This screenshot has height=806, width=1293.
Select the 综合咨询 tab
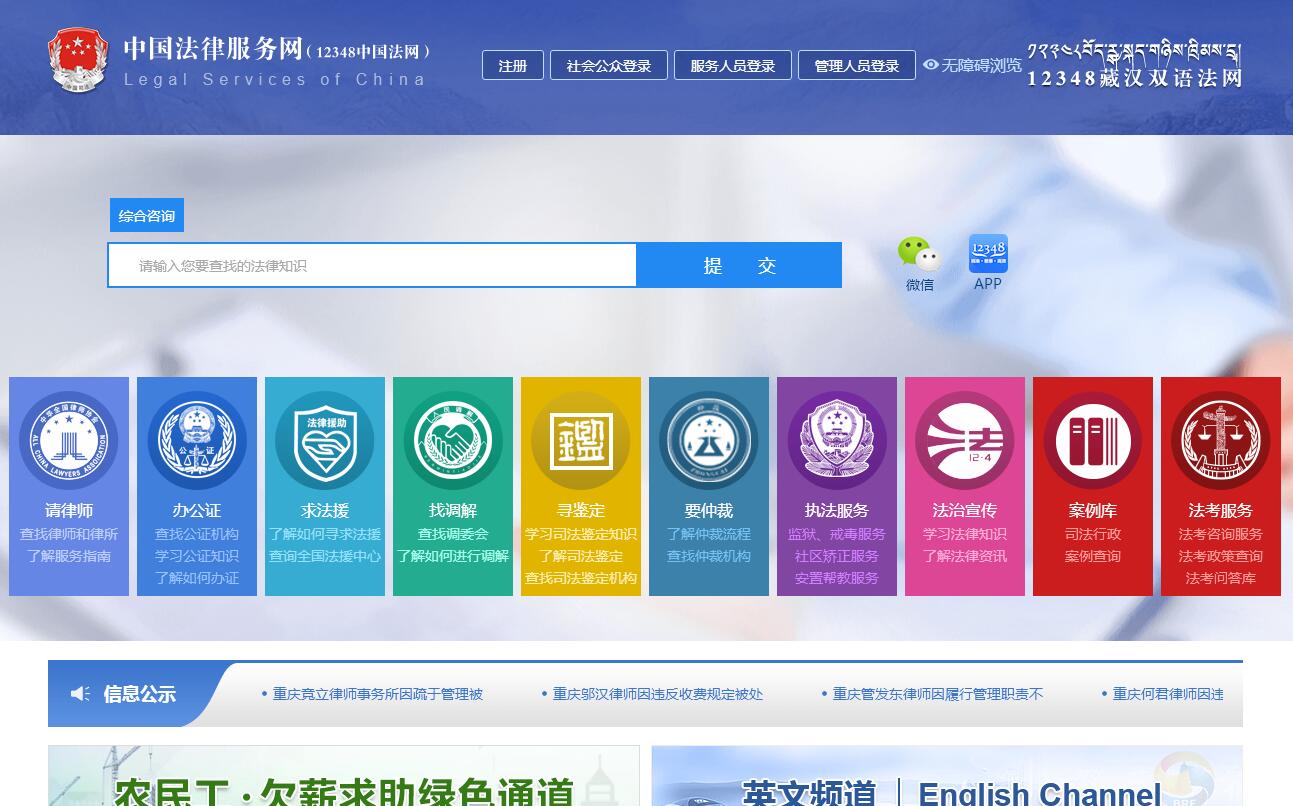tap(147, 216)
